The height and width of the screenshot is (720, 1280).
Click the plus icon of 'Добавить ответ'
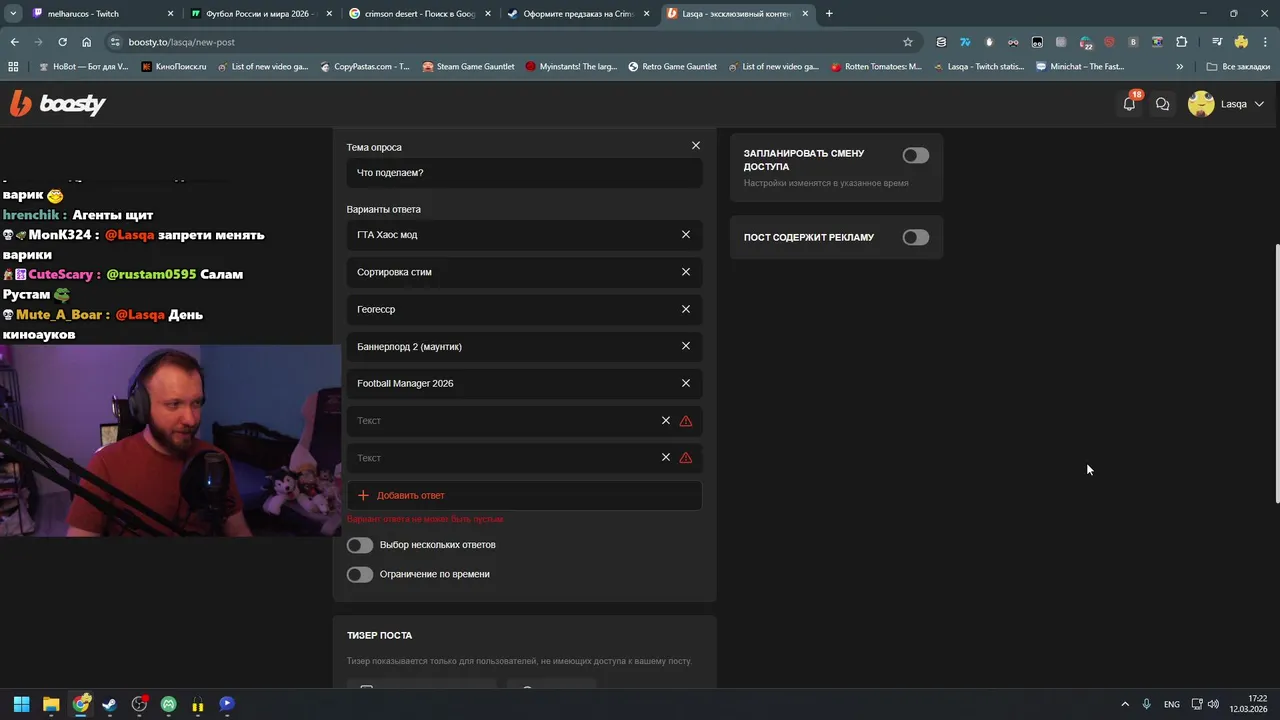pos(363,495)
